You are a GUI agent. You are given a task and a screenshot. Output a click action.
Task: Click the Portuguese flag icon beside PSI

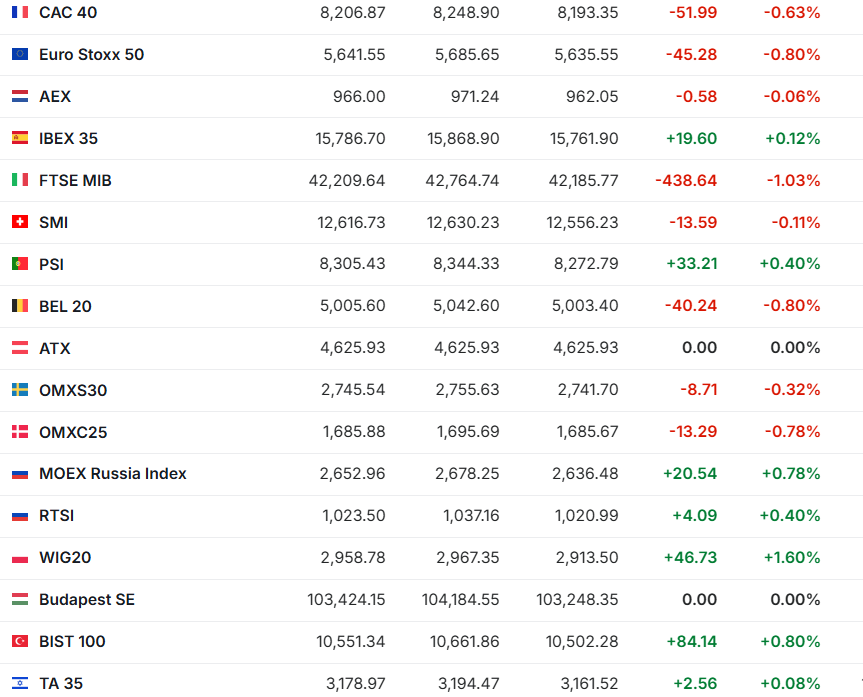click(20, 264)
